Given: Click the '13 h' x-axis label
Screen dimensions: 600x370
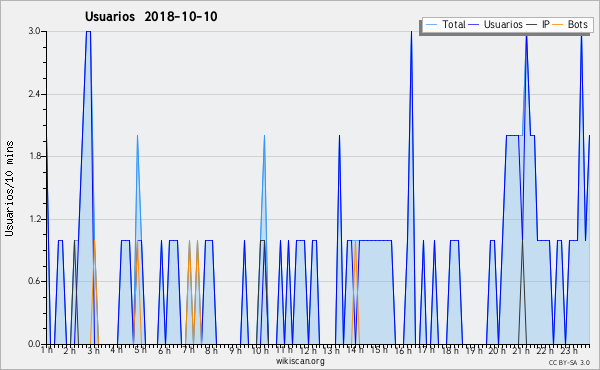Looking at the screenshot, I should coord(331,350).
